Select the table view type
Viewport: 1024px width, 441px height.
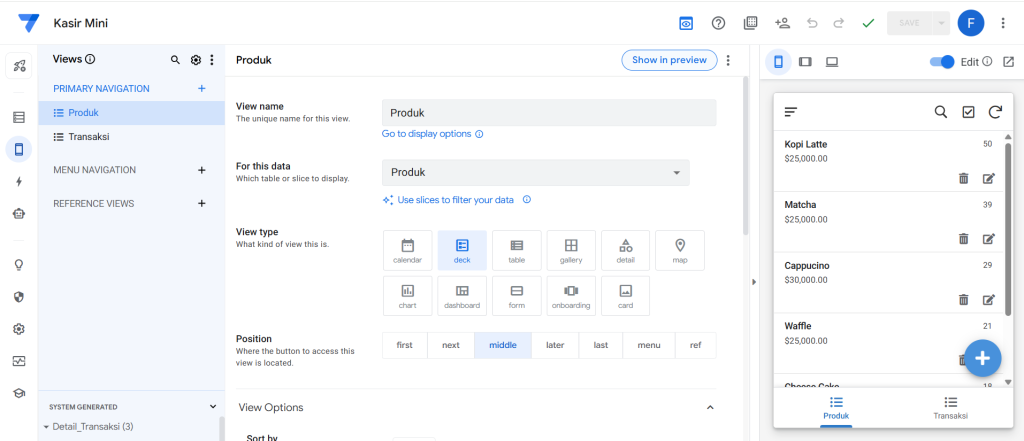517,250
